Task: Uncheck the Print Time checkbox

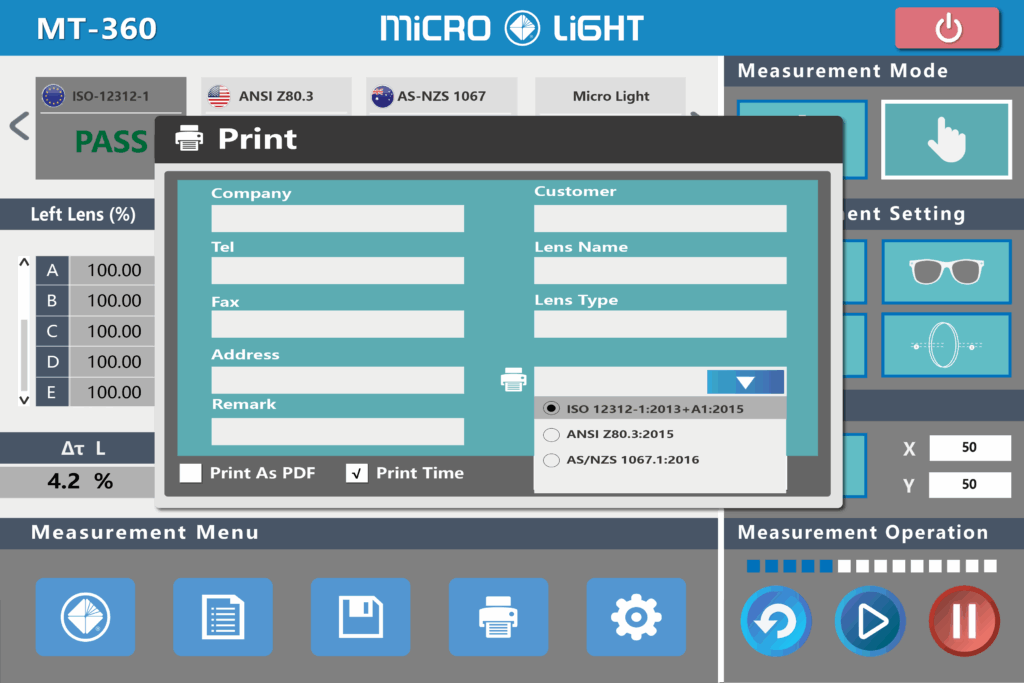Action: click(x=357, y=473)
